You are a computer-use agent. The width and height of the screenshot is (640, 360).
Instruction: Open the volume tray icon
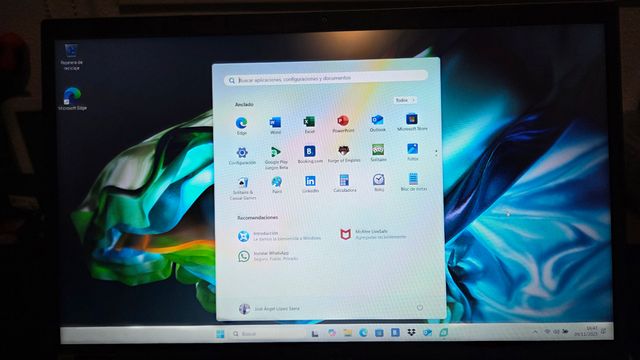(x=556, y=332)
